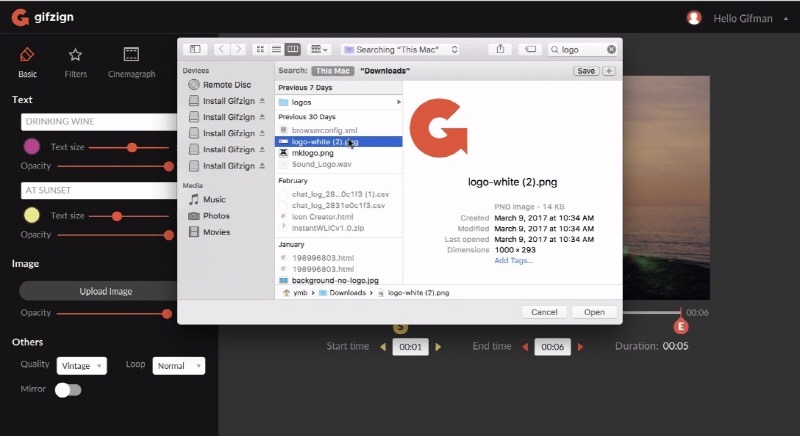Click ymb in the path bar
The image size is (800, 436).
[x=295, y=293]
